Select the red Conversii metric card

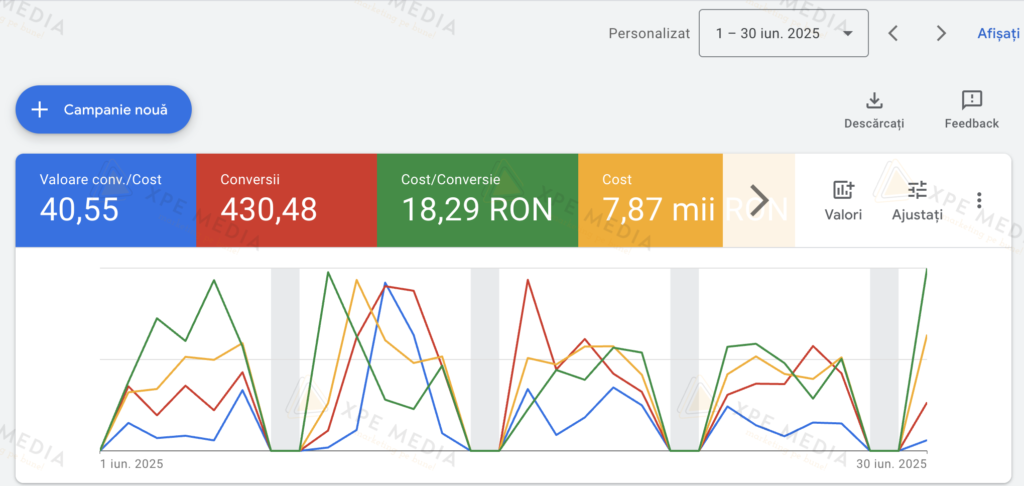tap(286, 200)
